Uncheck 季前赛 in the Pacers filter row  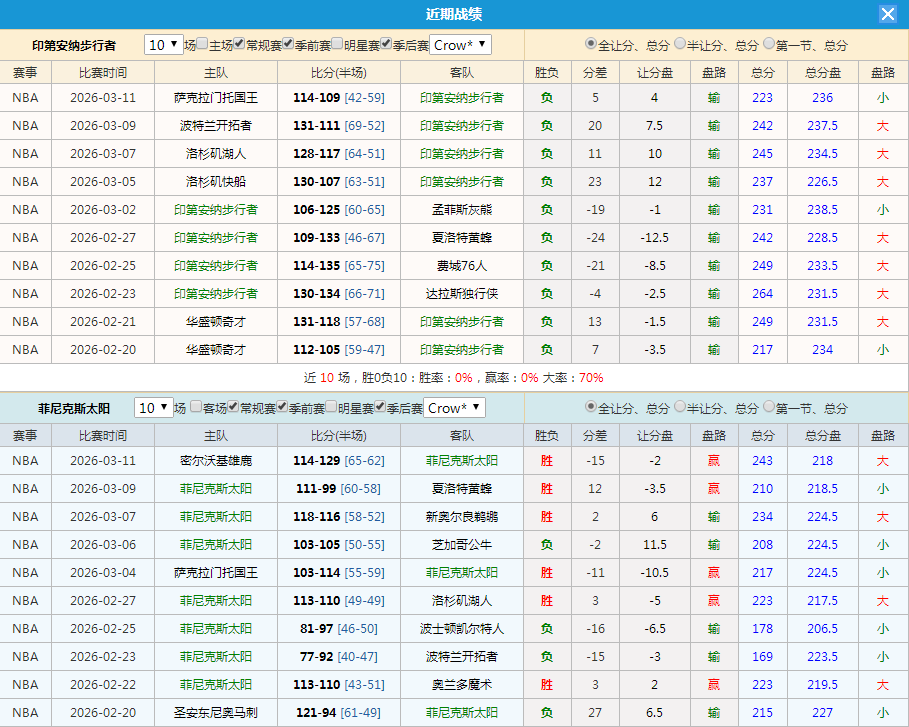point(286,45)
